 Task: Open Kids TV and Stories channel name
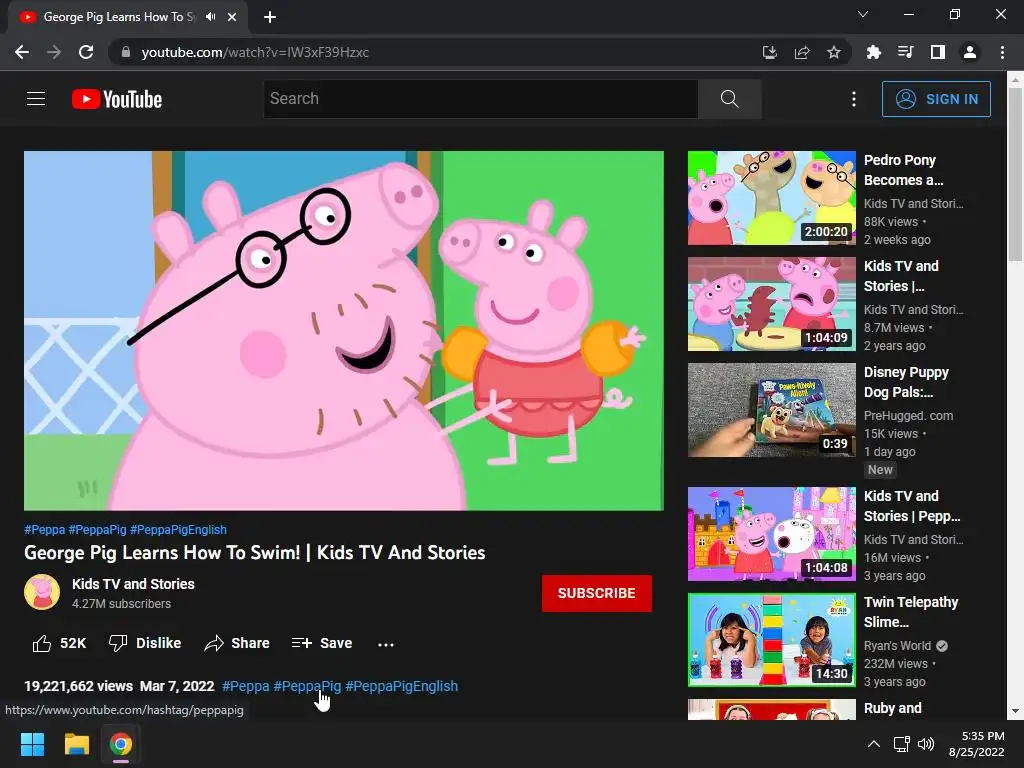click(x=133, y=584)
